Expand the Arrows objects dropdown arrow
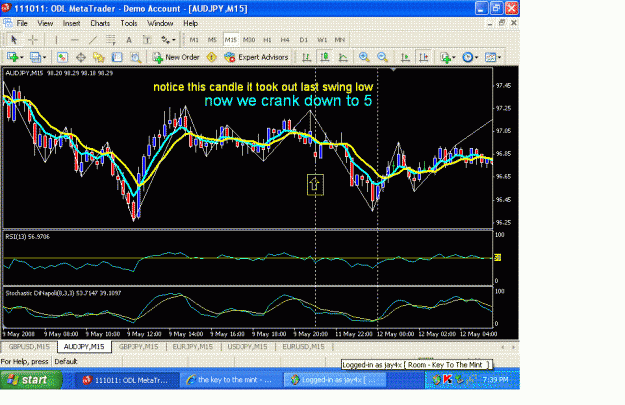The width and height of the screenshot is (625, 405). pos(173,40)
